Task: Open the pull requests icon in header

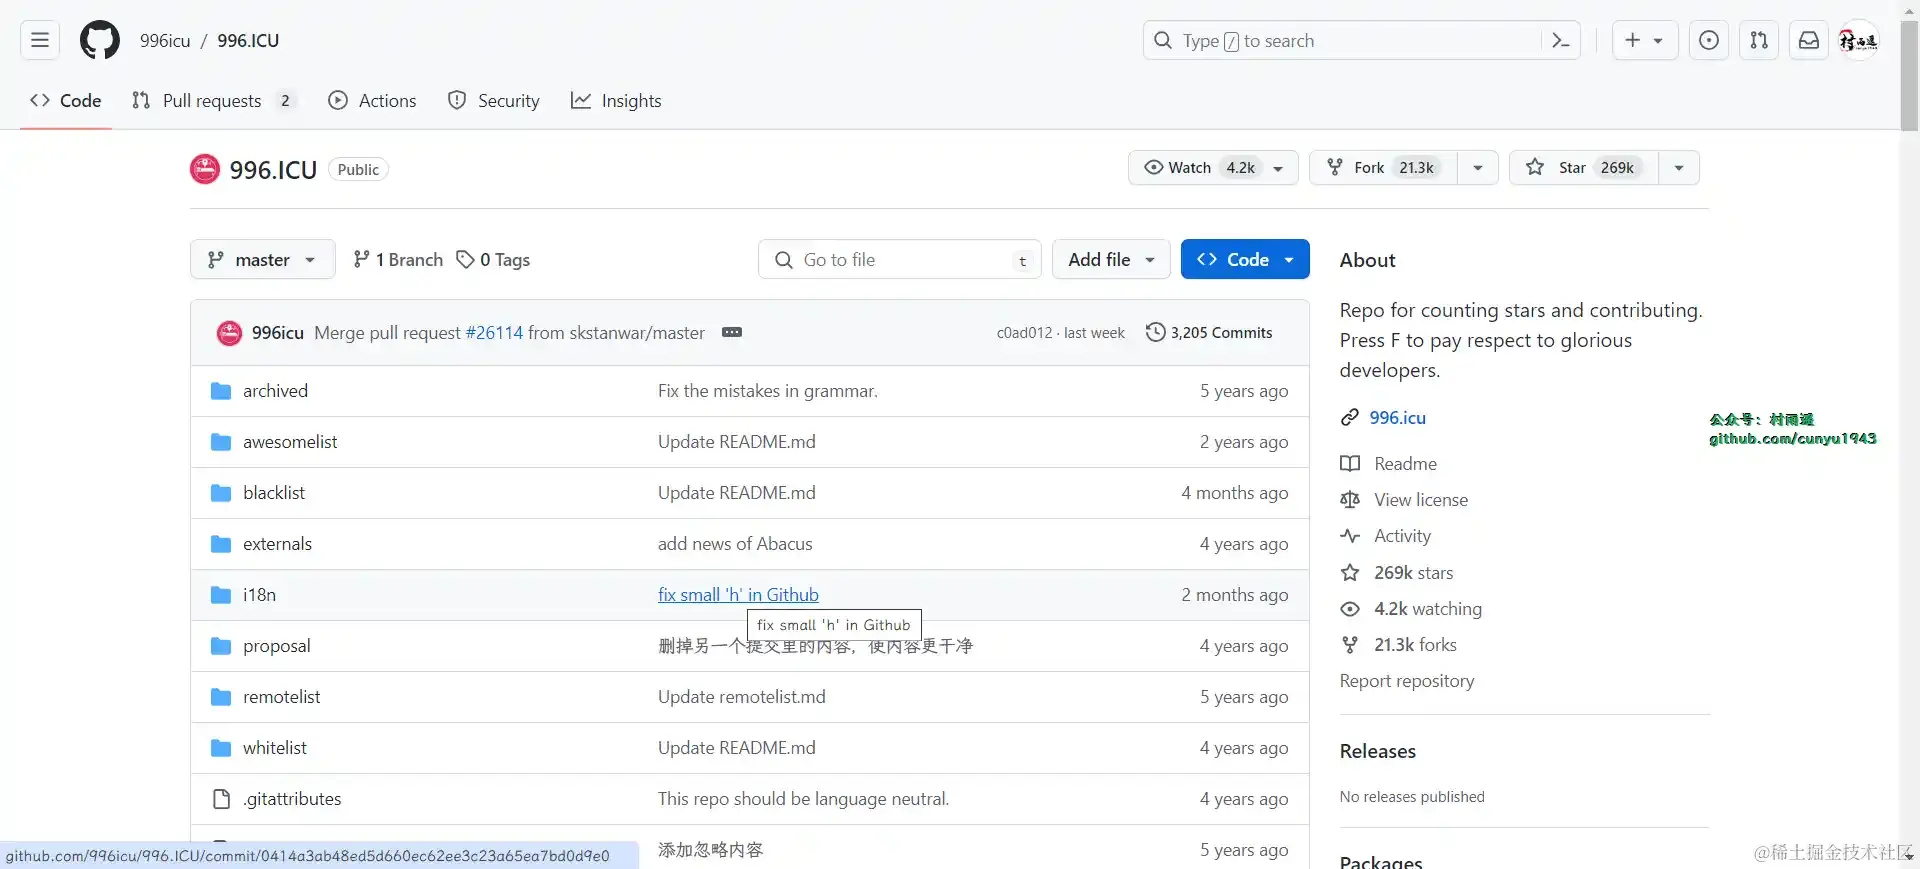Action: 1759,40
